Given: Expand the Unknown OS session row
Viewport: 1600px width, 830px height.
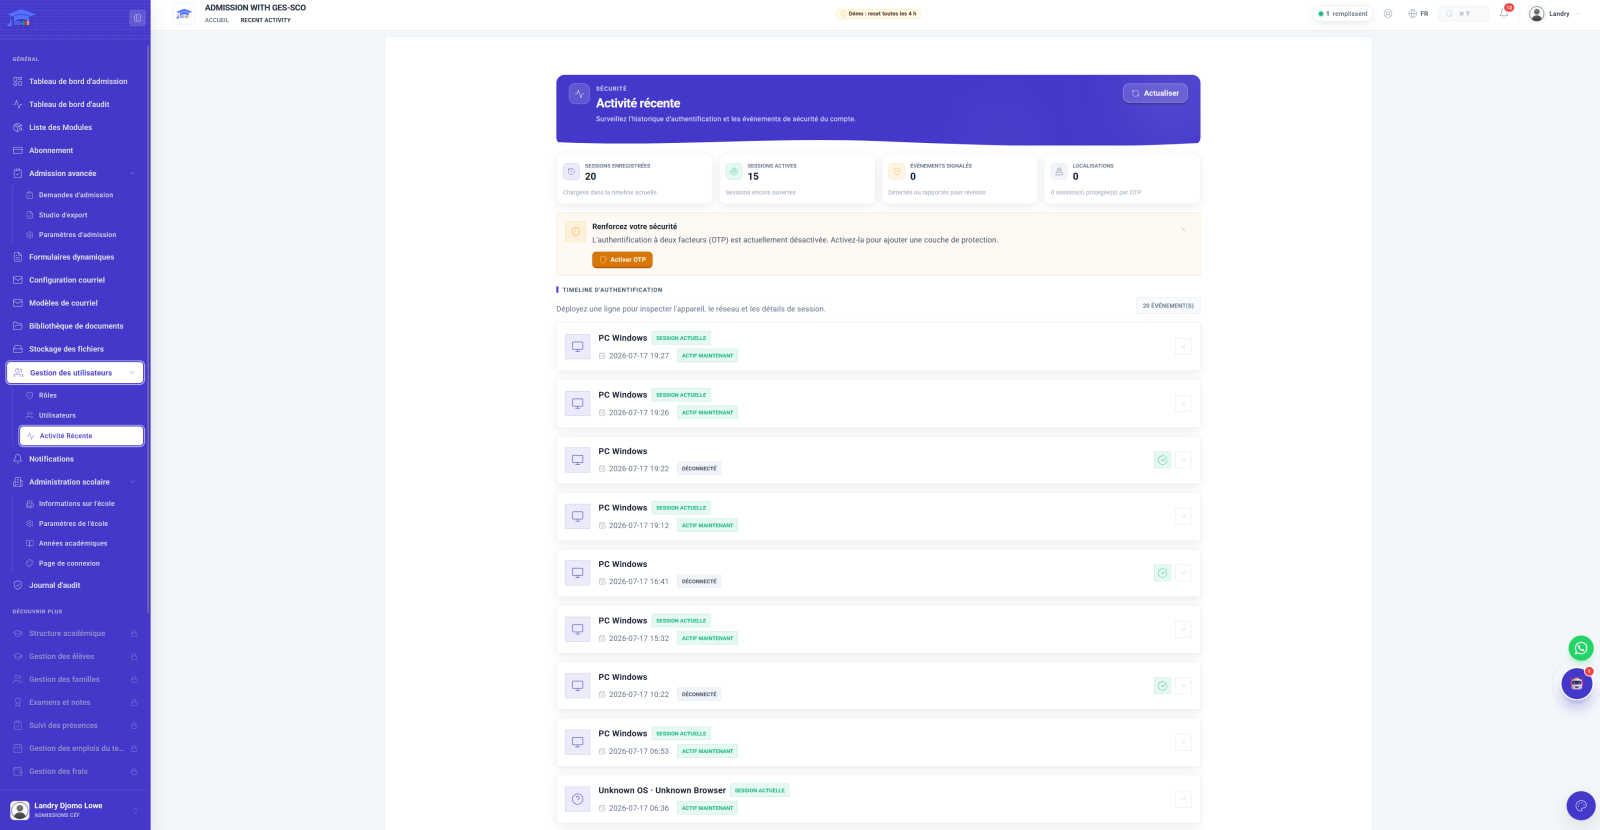Looking at the screenshot, I should tap(1183, 799).
